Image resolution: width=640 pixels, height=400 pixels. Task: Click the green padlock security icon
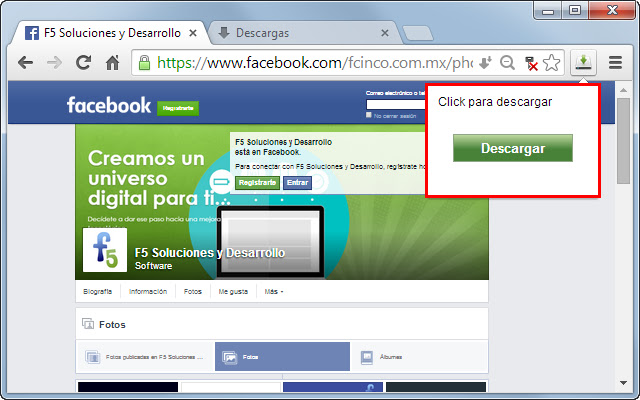point(144,63)
